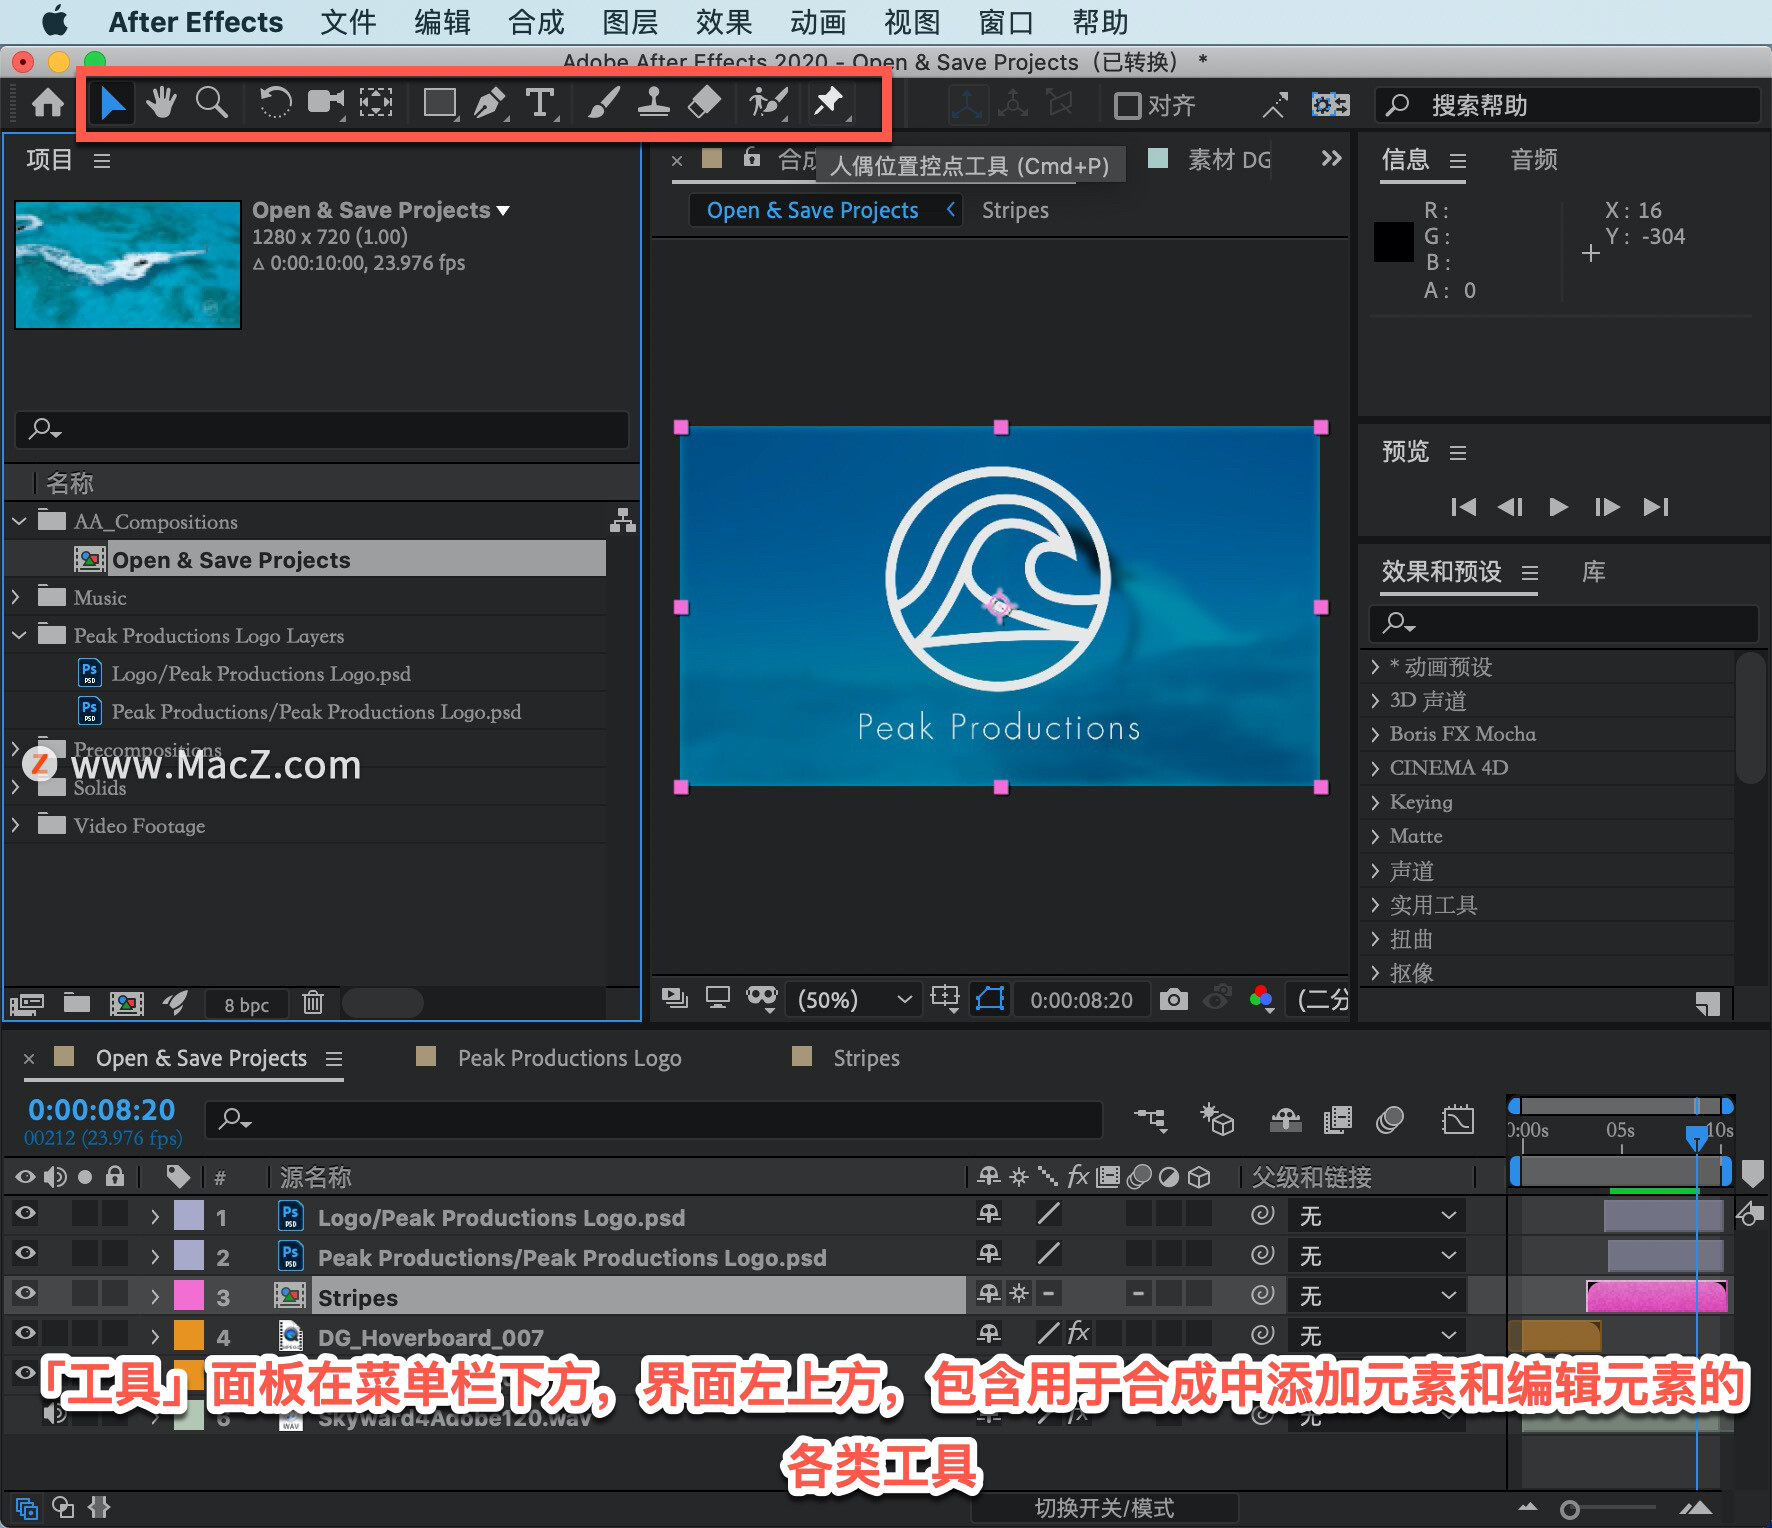Hide the Logo/Peak Productions Logo.psd layer
This screenshot has height=1528, width=1772.
pos(25,1214)
